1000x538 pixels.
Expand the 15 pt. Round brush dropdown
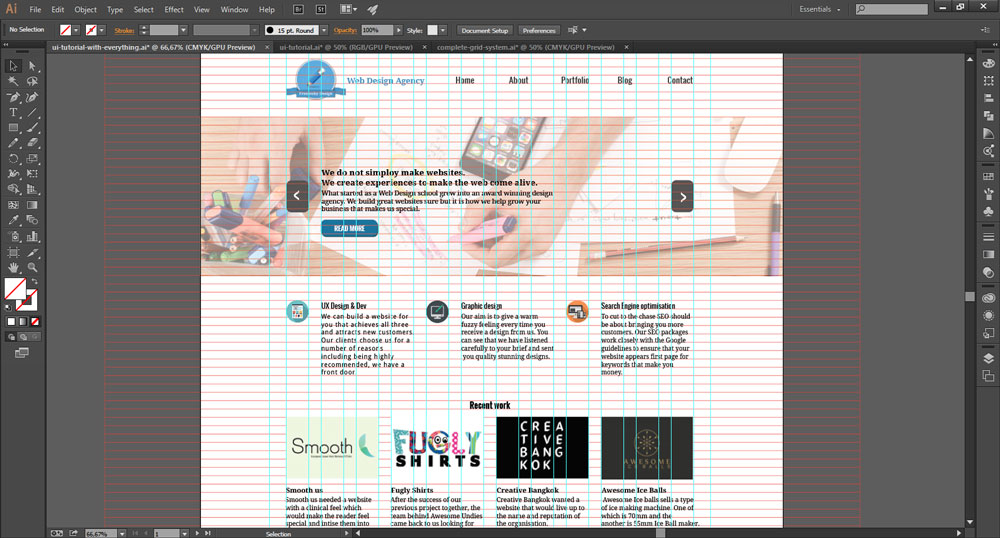click(326, 30)
